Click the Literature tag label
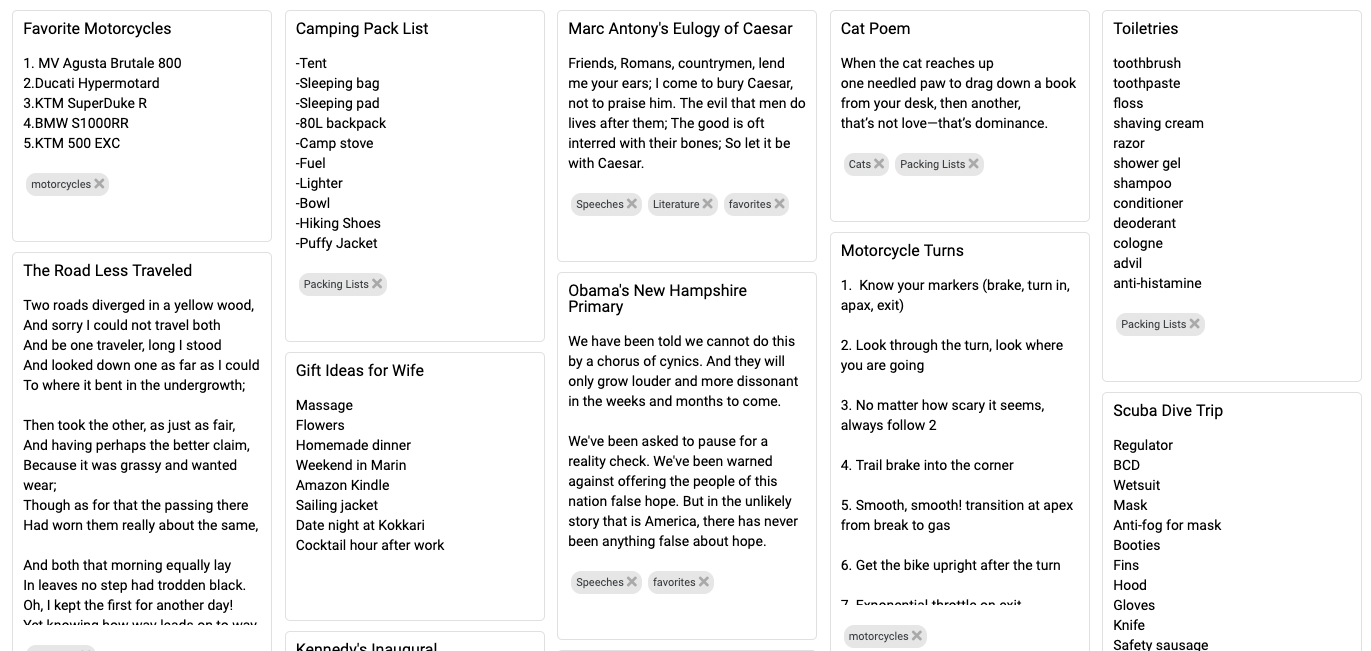This screenshot has height=651, width=1371. pyautogui.click(x=676, y=204)
